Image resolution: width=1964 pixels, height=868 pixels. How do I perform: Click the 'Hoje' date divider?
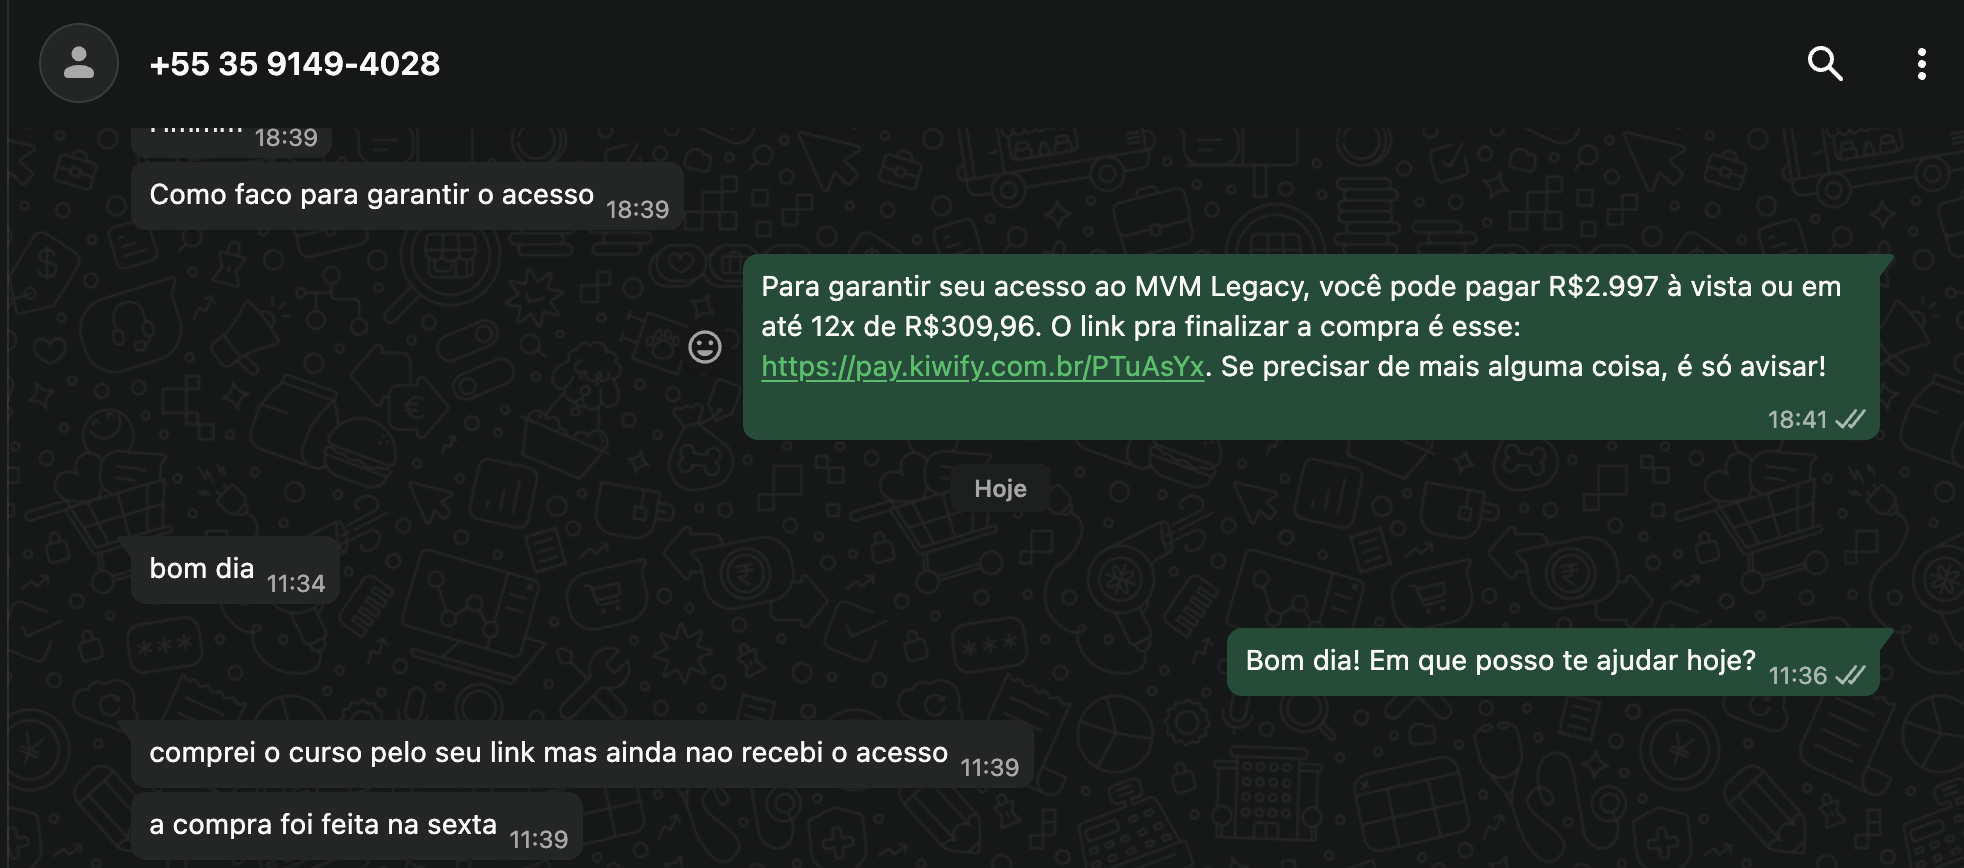click(x=999, y=488)
